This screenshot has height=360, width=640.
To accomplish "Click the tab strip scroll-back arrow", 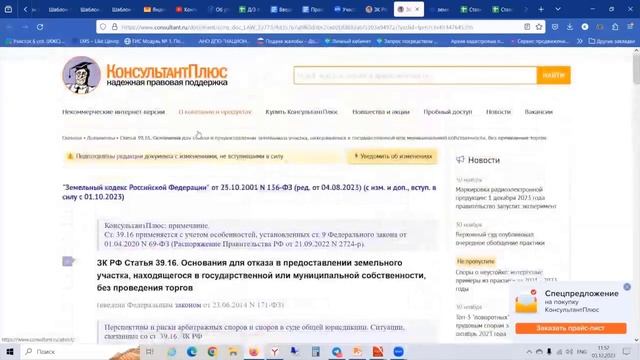I will 25,9.
